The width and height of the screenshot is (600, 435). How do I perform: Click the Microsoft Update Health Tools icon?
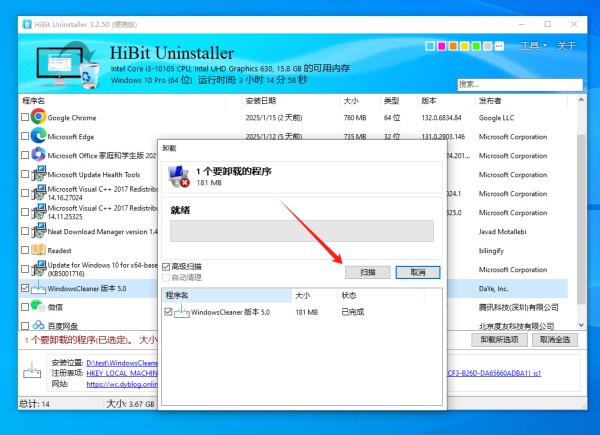point(39,174)
